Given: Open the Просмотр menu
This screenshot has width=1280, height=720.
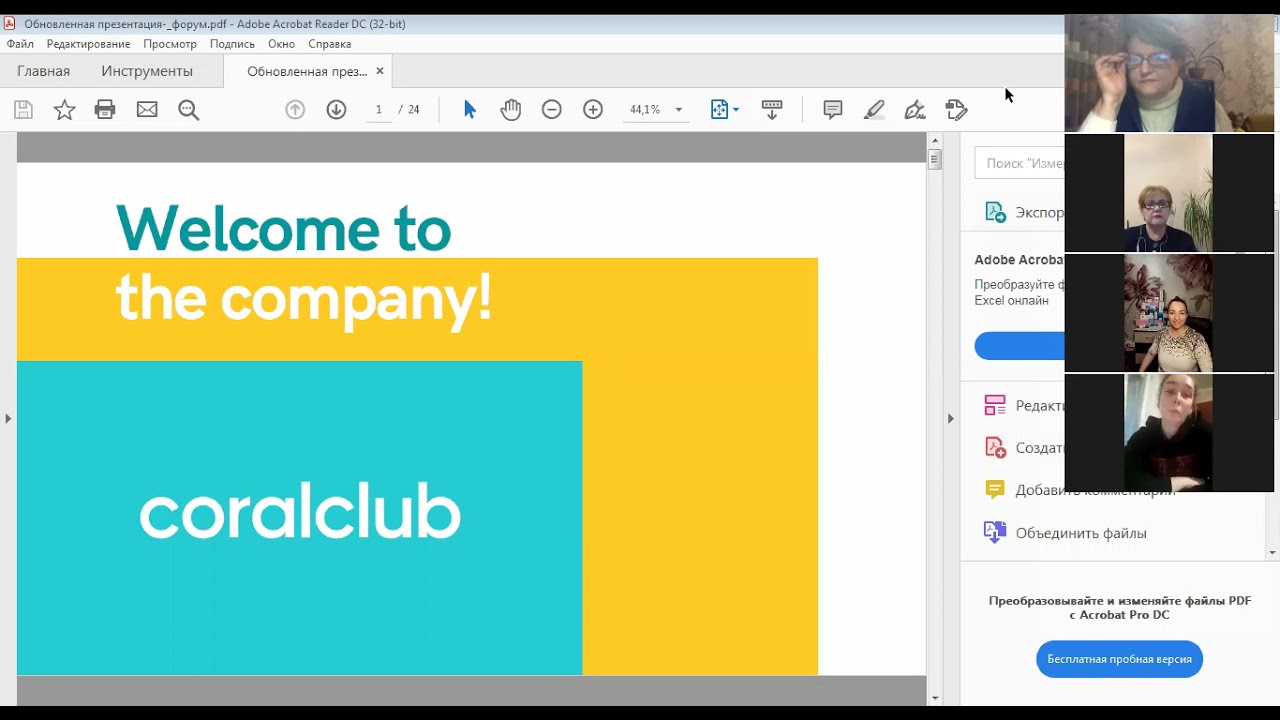Looking at the screenshot, I should [170, 44].
